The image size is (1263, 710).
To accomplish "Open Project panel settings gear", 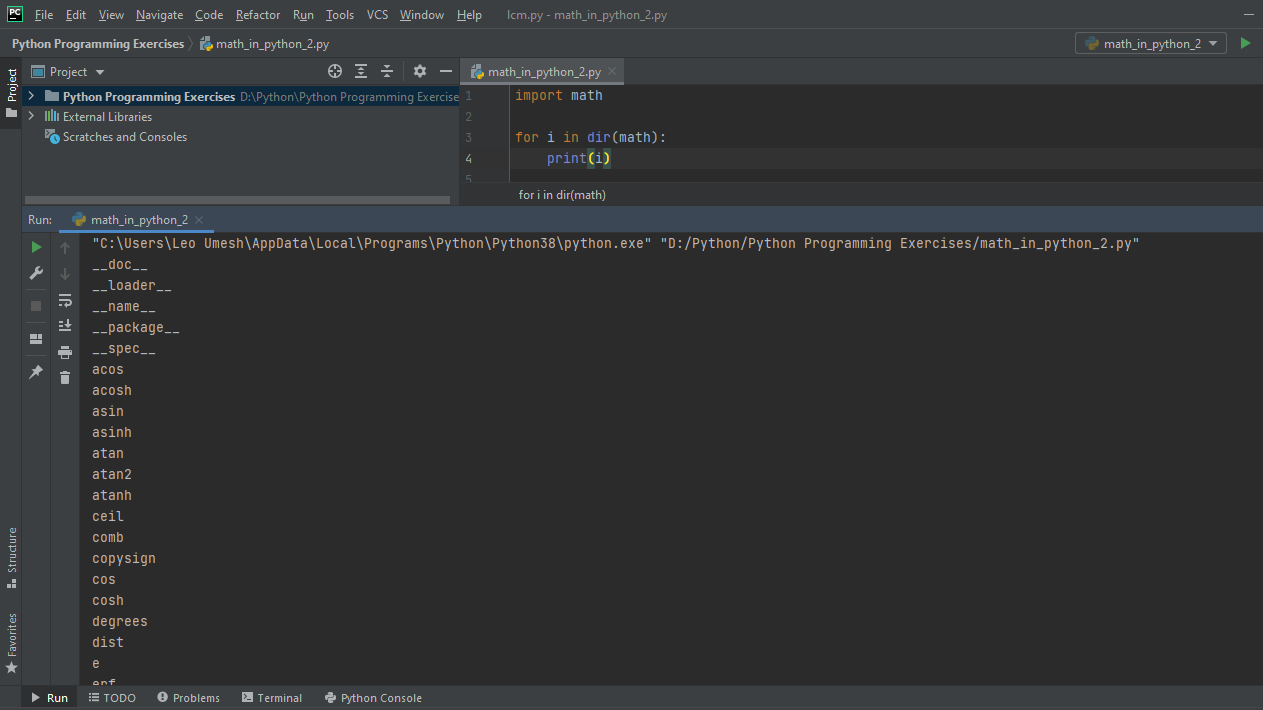I will (x=420, y=71).
